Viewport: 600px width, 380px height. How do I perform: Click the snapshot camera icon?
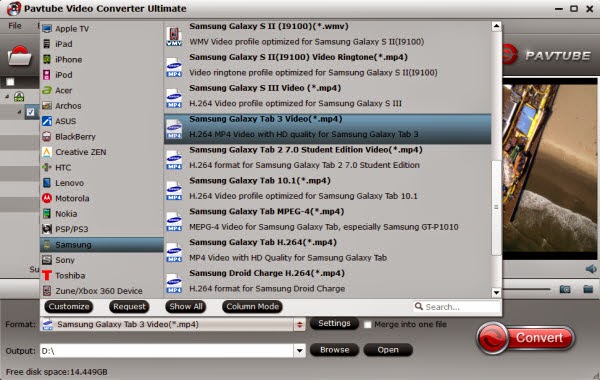tap(565, 289)
